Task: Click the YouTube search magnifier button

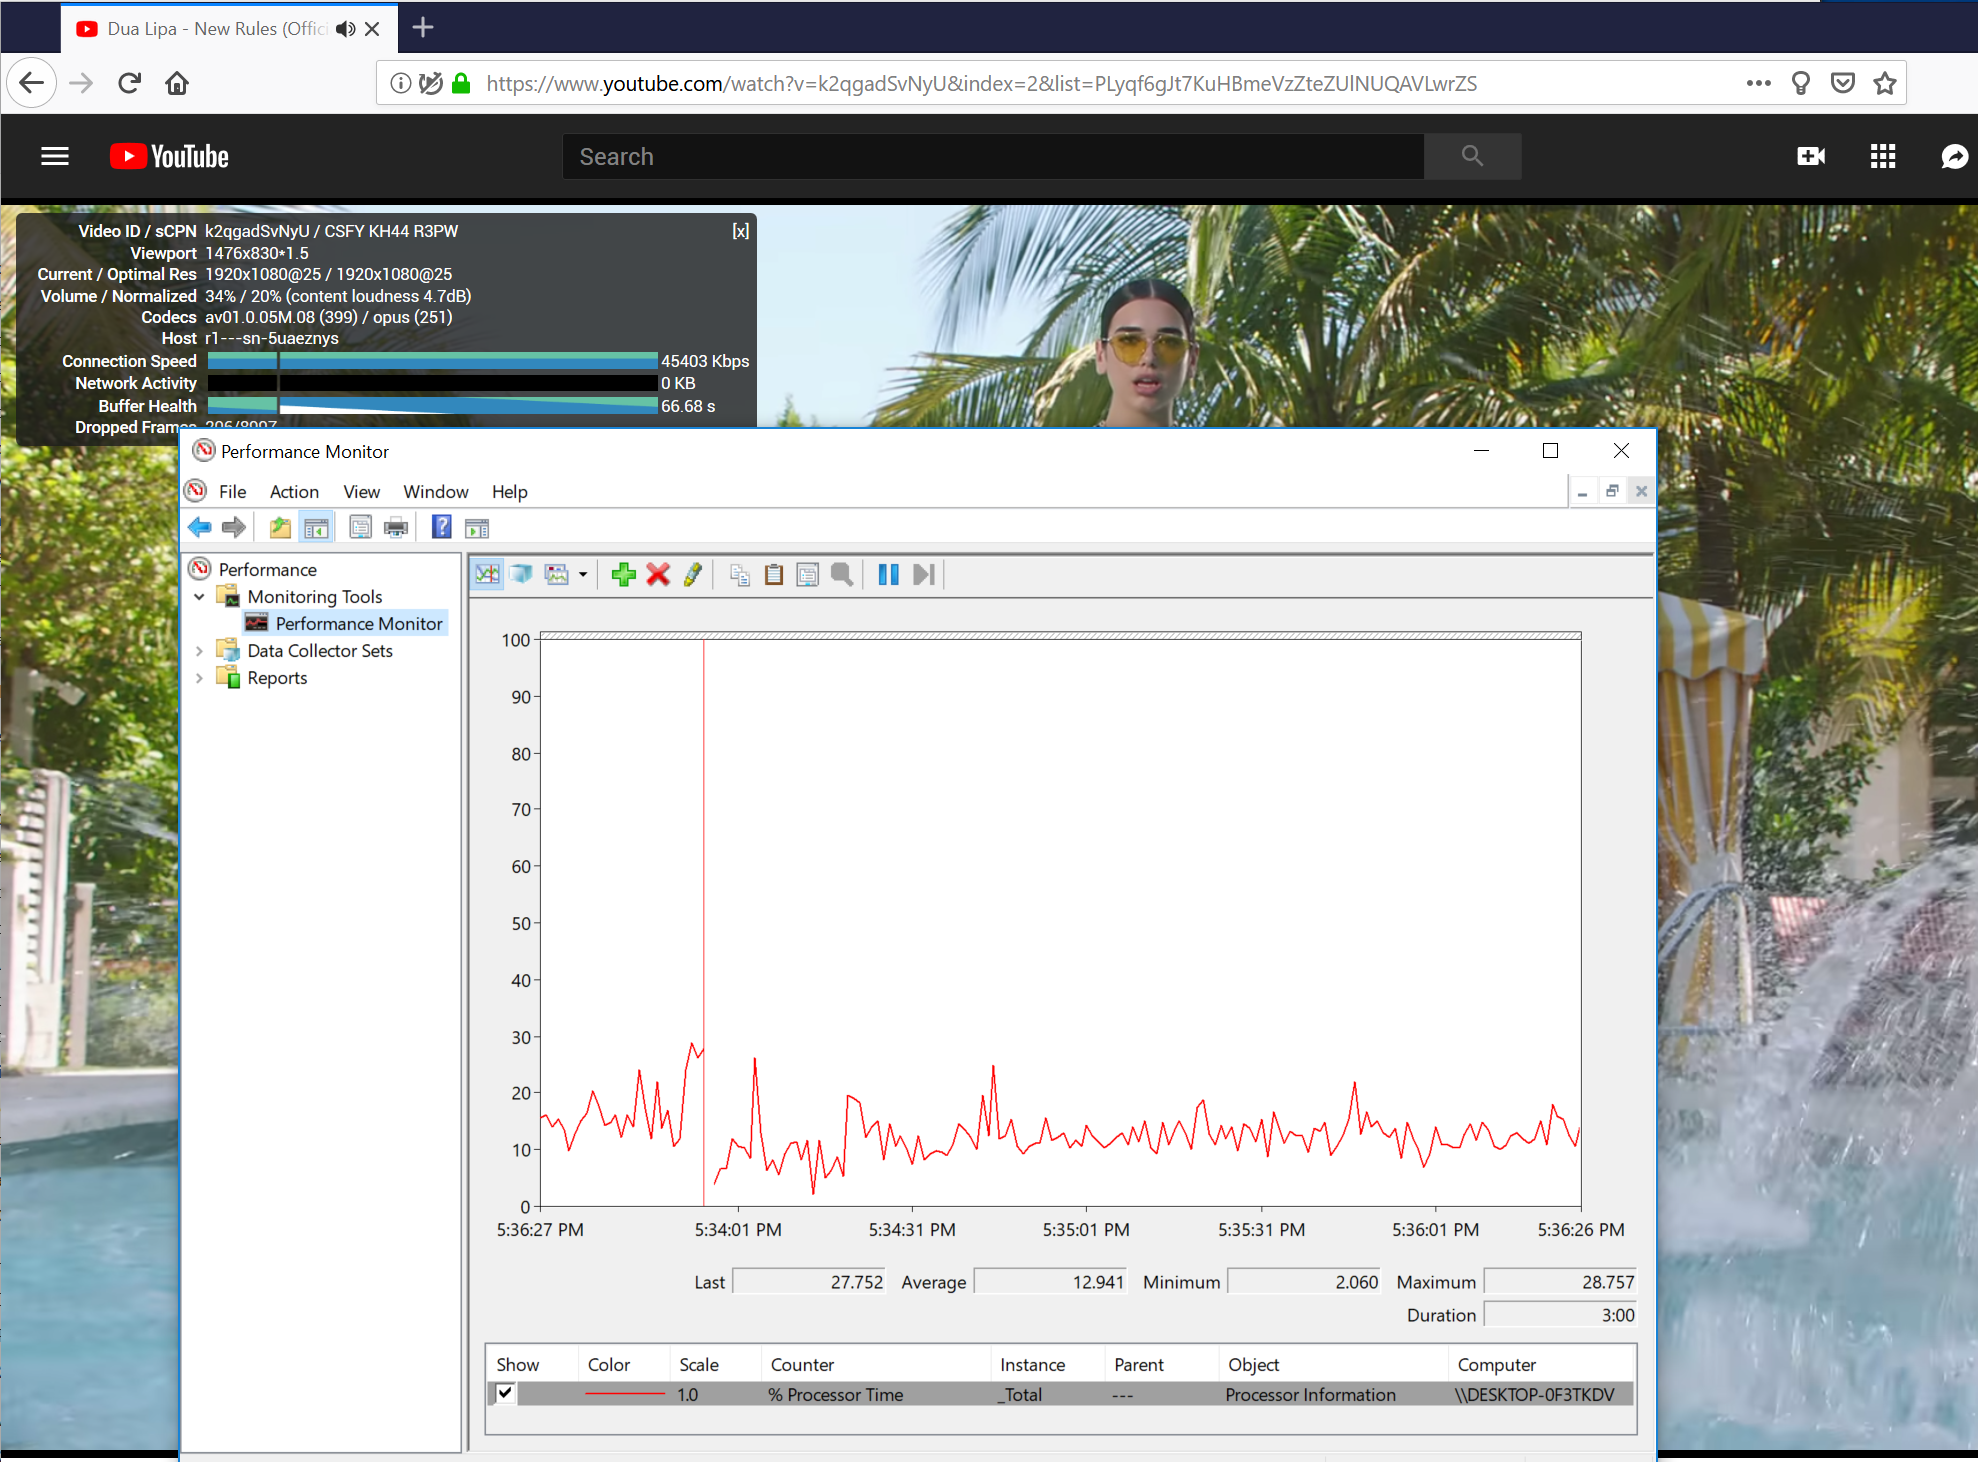Action: click(1472, 156)
